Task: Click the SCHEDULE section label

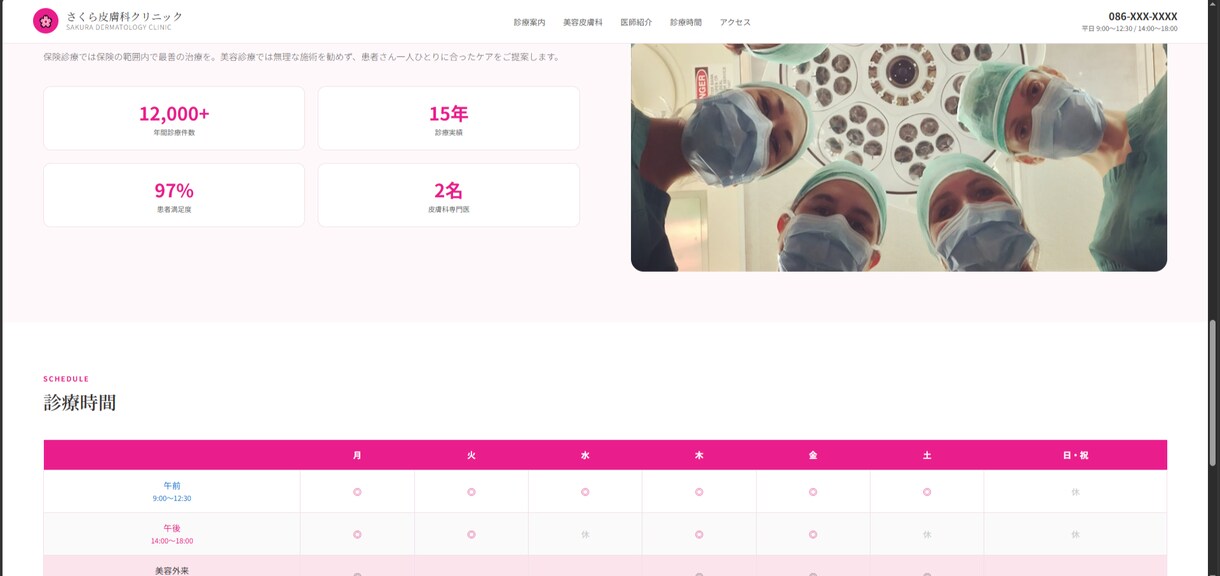Action: (66, 379)
